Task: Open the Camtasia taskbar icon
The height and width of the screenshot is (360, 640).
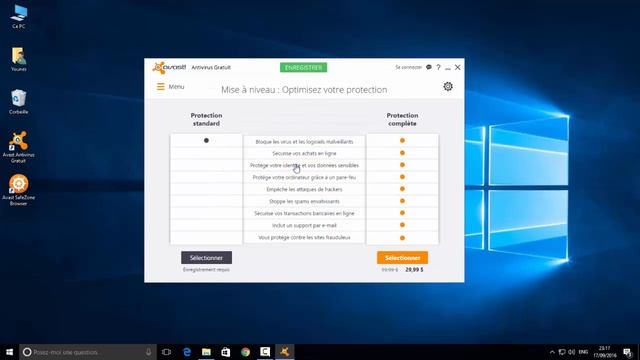Action: click(x=265, y=352)
